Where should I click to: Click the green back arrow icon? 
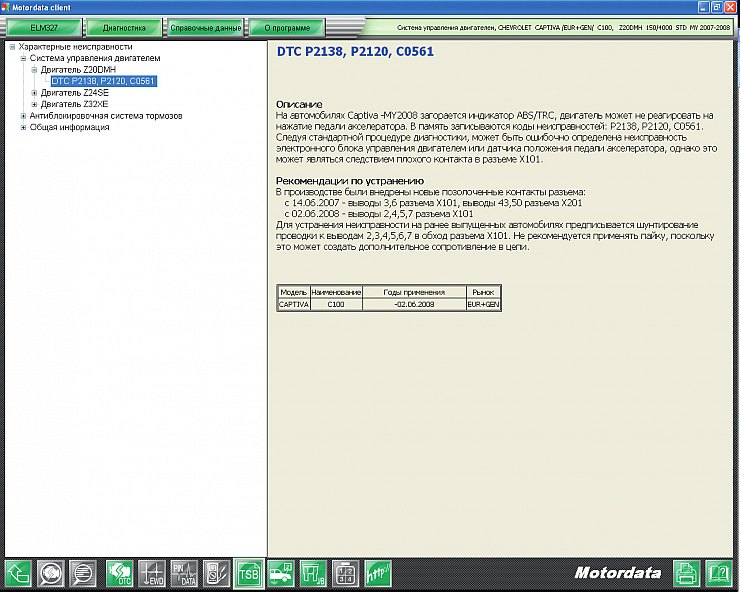pos(18,574)
